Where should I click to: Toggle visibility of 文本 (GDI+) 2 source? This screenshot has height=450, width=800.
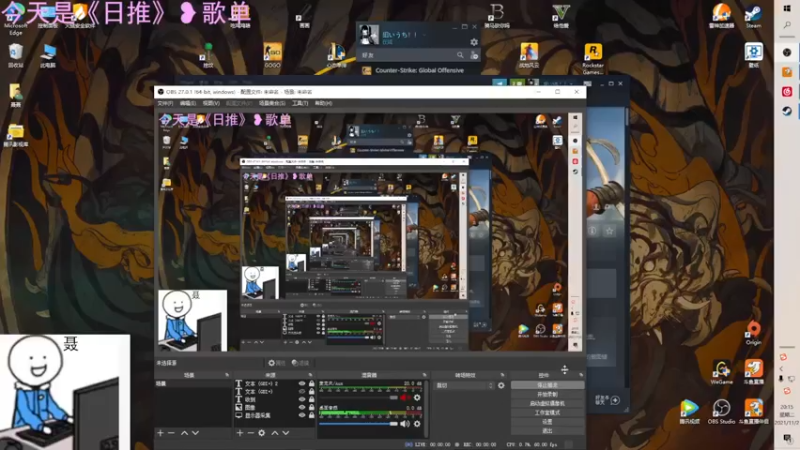click(x=302, y=384)
